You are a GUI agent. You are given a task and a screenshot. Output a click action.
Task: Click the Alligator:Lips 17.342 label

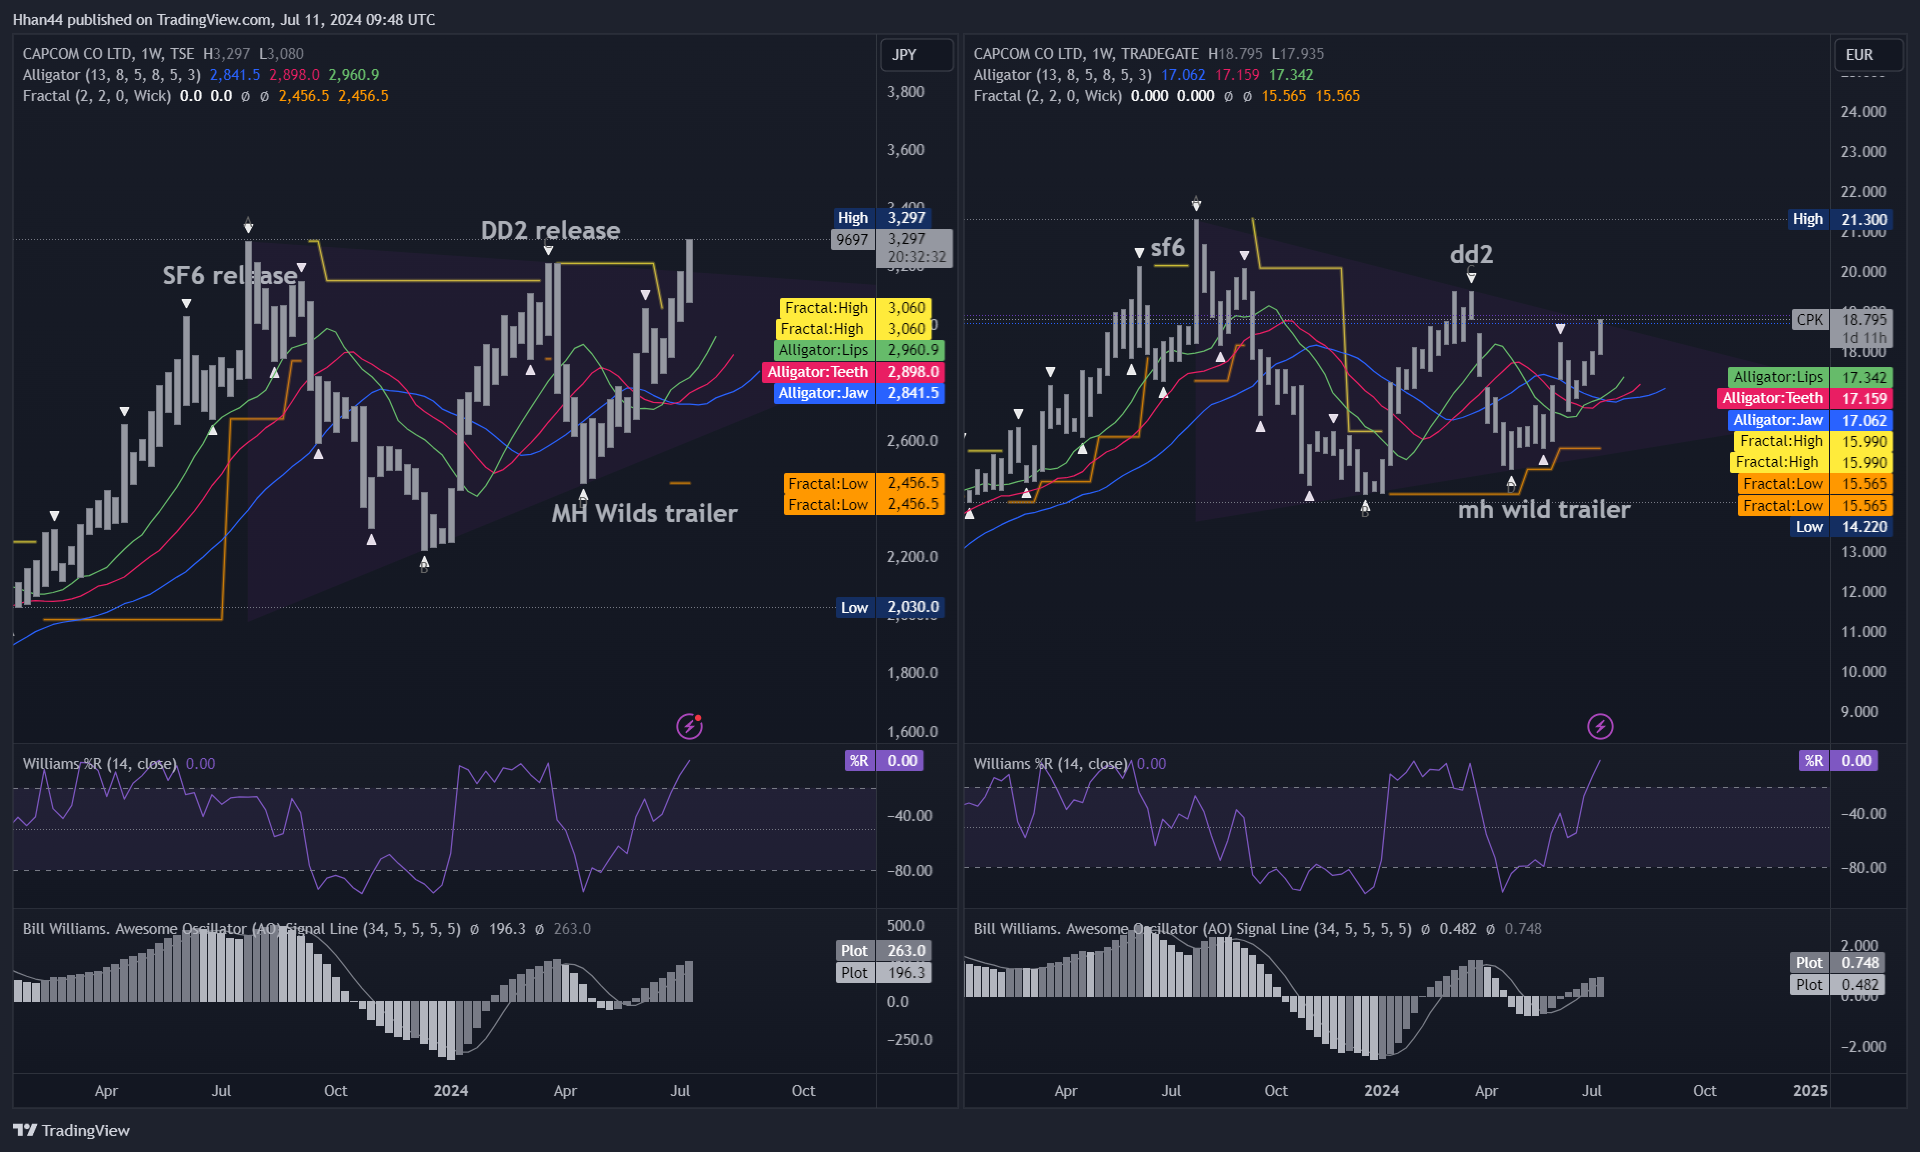click(x=1810, y=377)
